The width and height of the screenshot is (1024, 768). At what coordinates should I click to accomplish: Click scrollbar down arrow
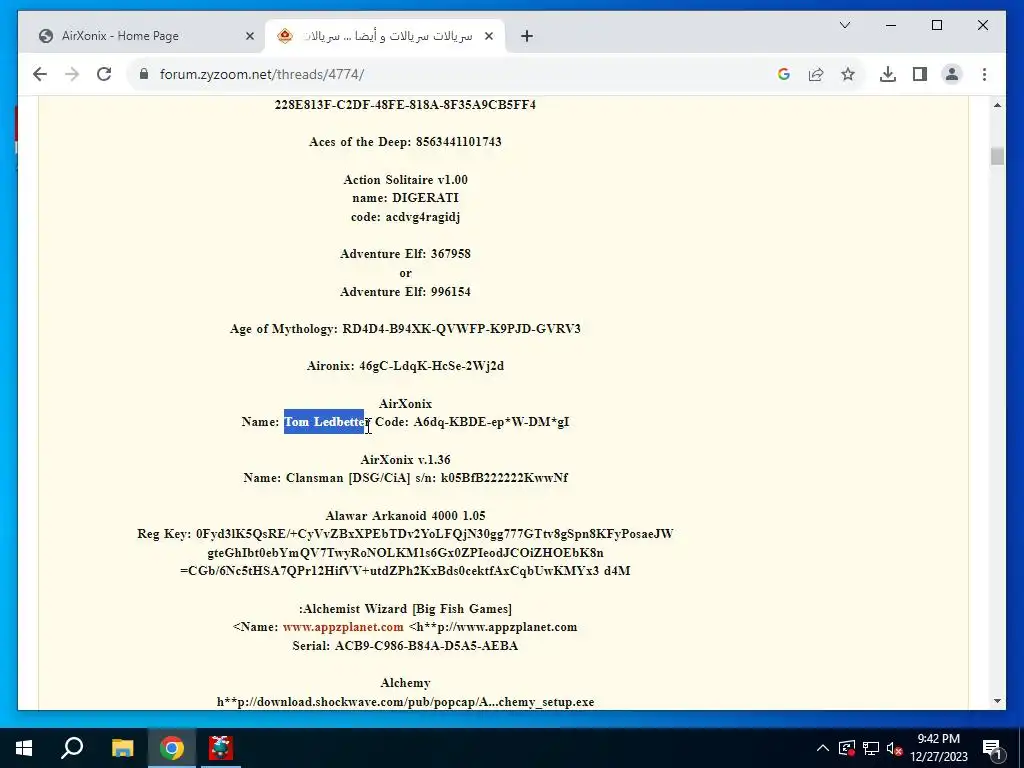coord(997,701)
